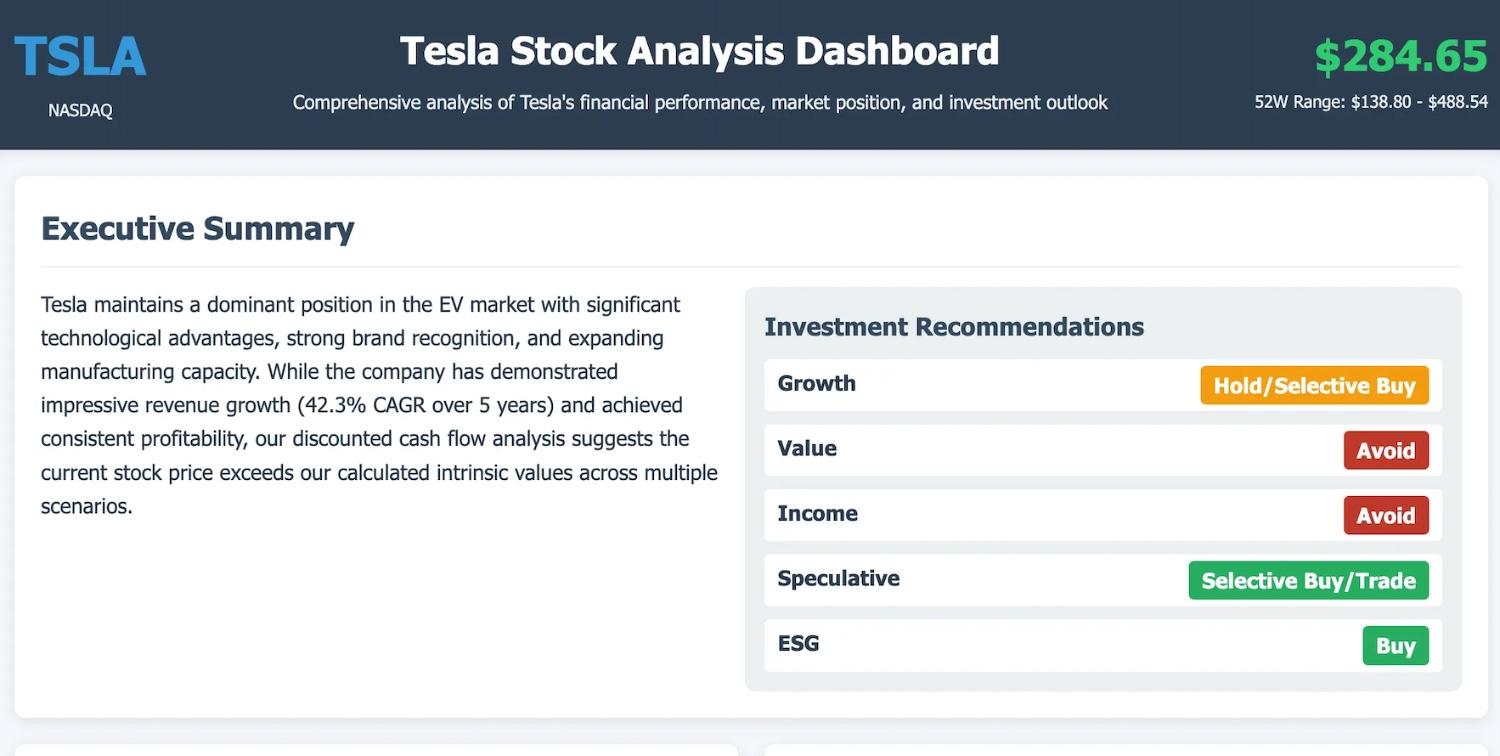Click the Tesla Stock Analysis Dashboard title

click(699, 51)
